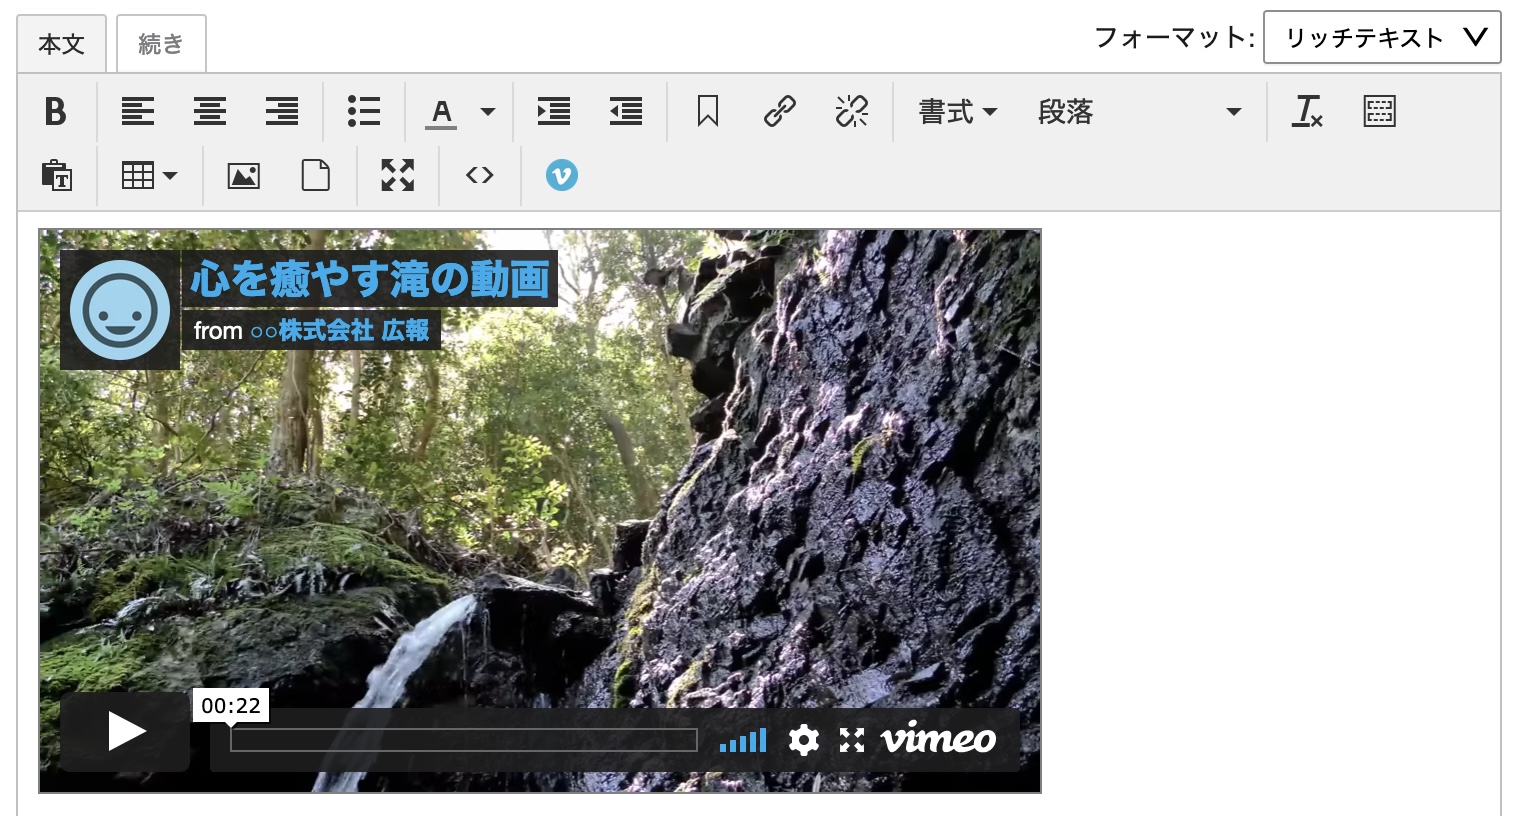Remove the link with the unlink icon
Image resolution: width=1518 pixels, height=816 pixels.
tap(852, 111)
